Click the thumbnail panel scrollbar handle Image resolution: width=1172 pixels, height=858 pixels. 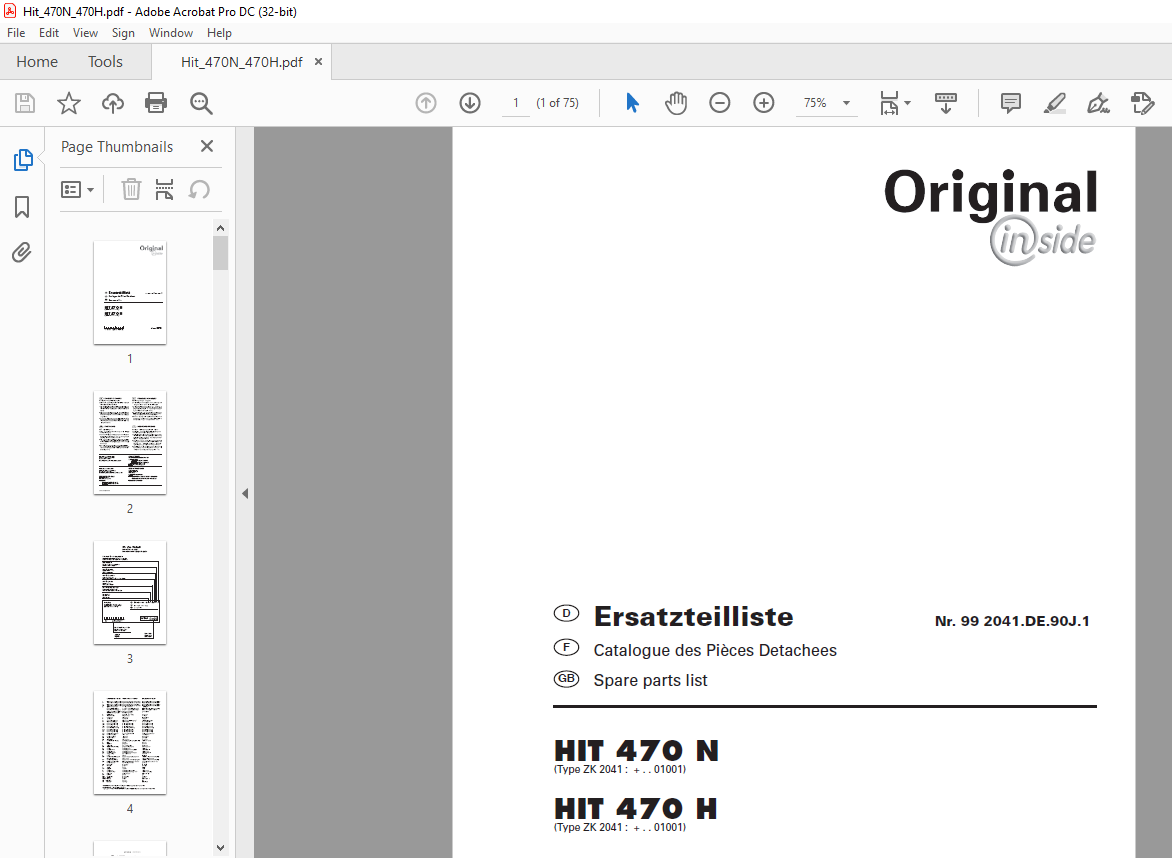tap(220, 253)
